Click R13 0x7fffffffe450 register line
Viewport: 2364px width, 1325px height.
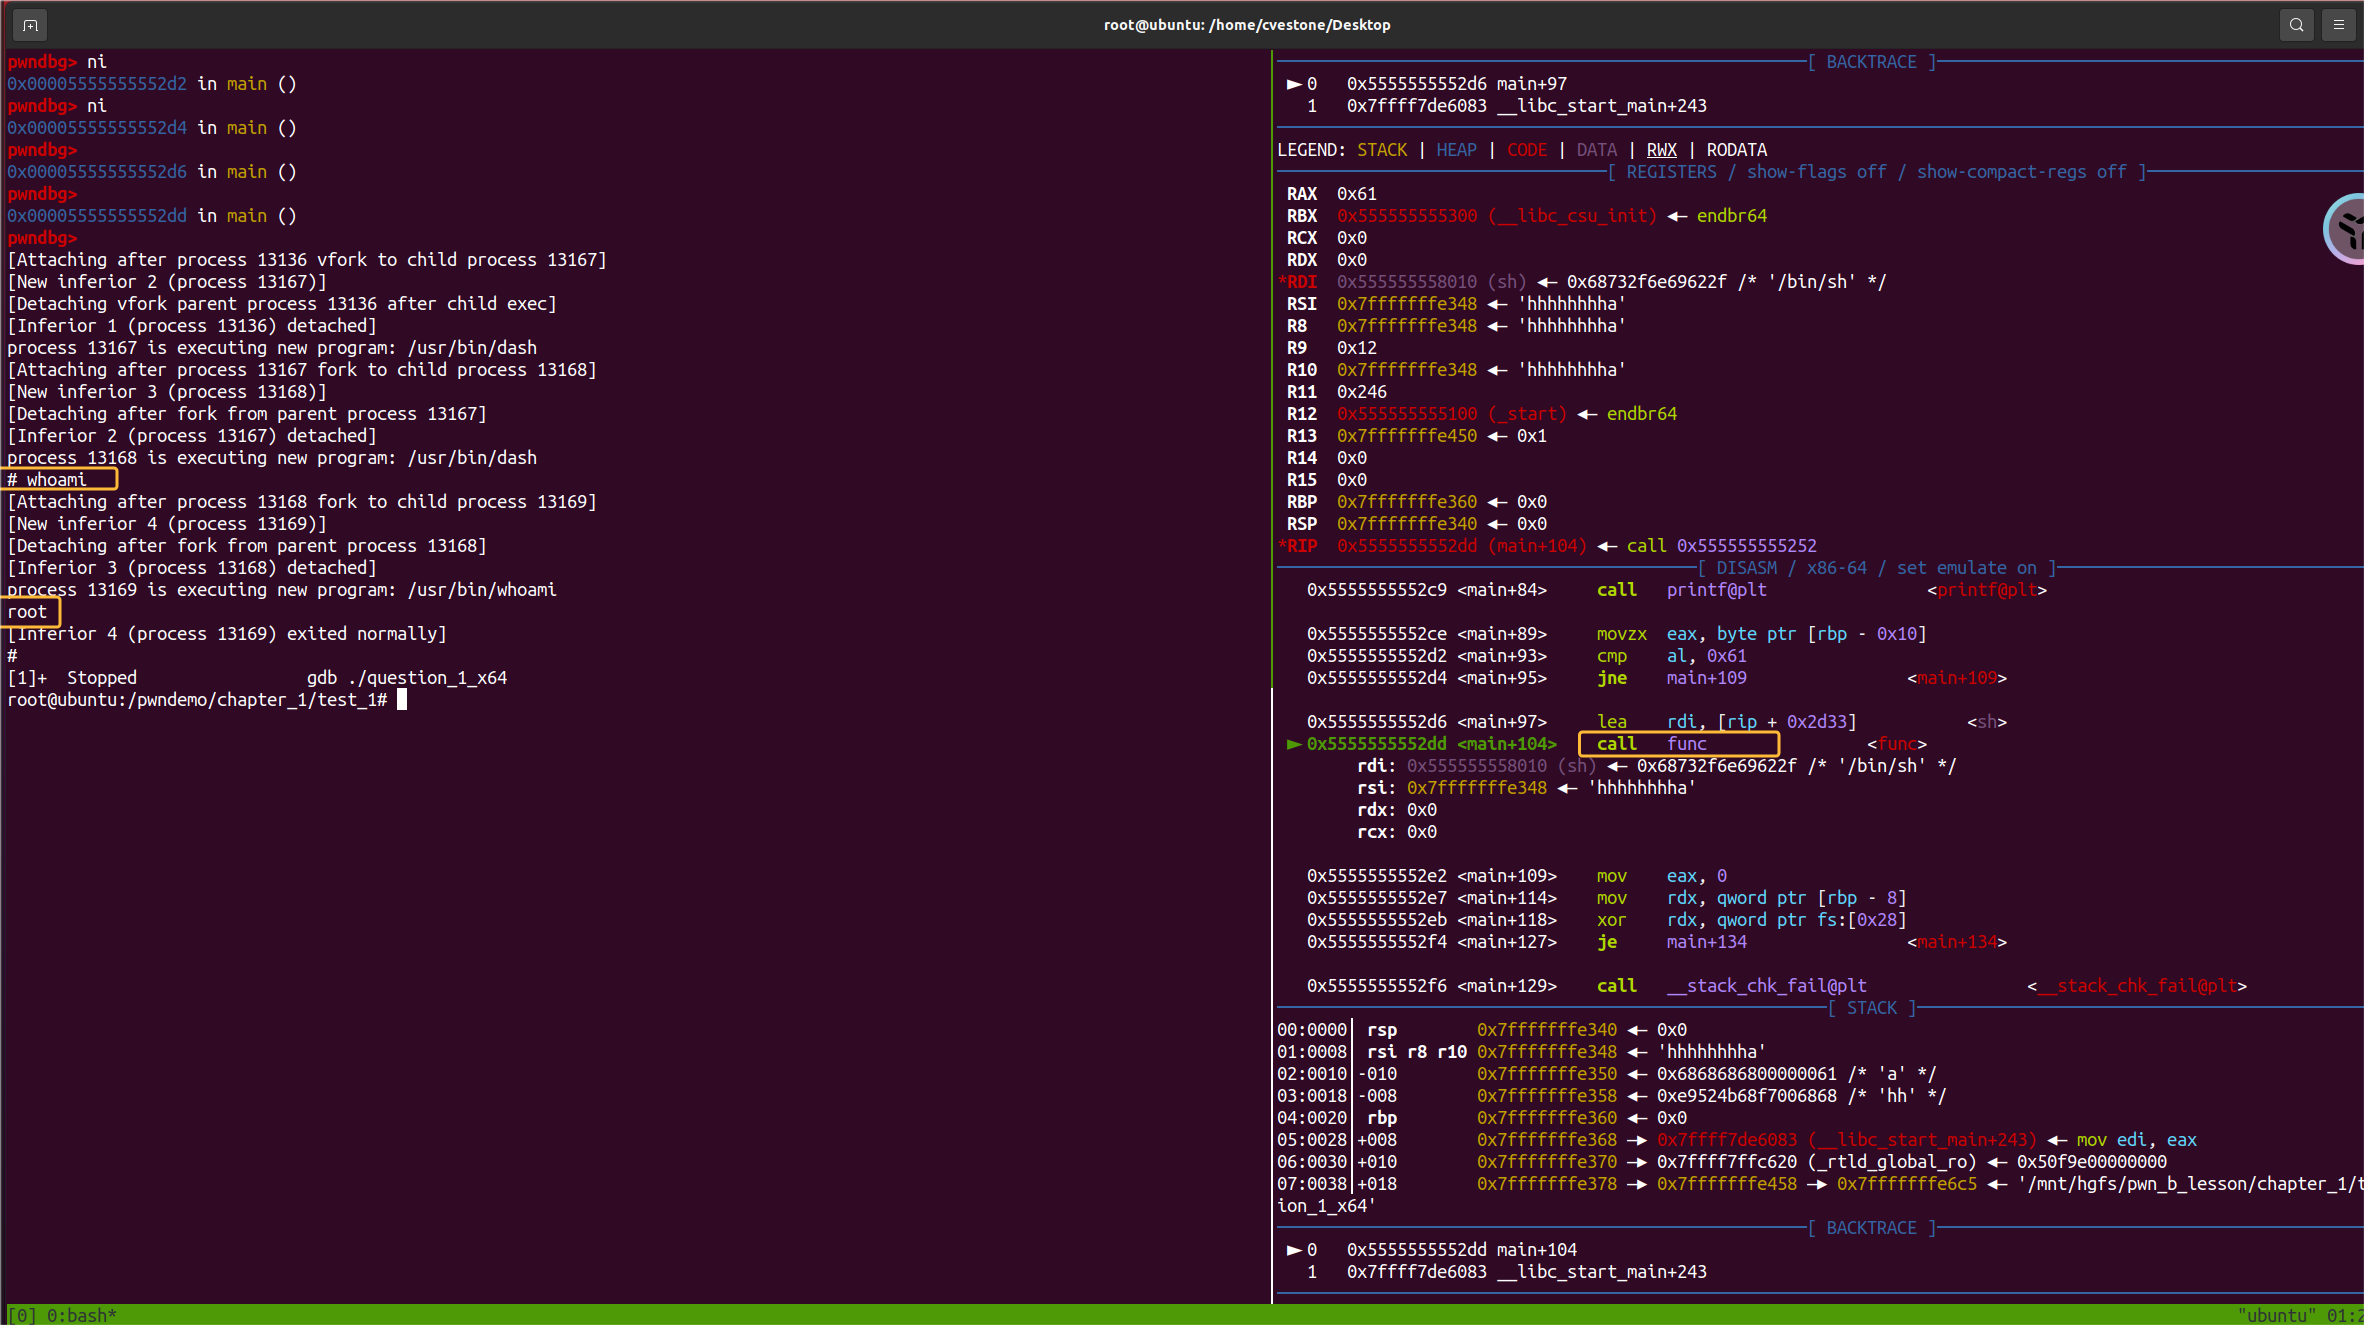[x=1416, y=436]
